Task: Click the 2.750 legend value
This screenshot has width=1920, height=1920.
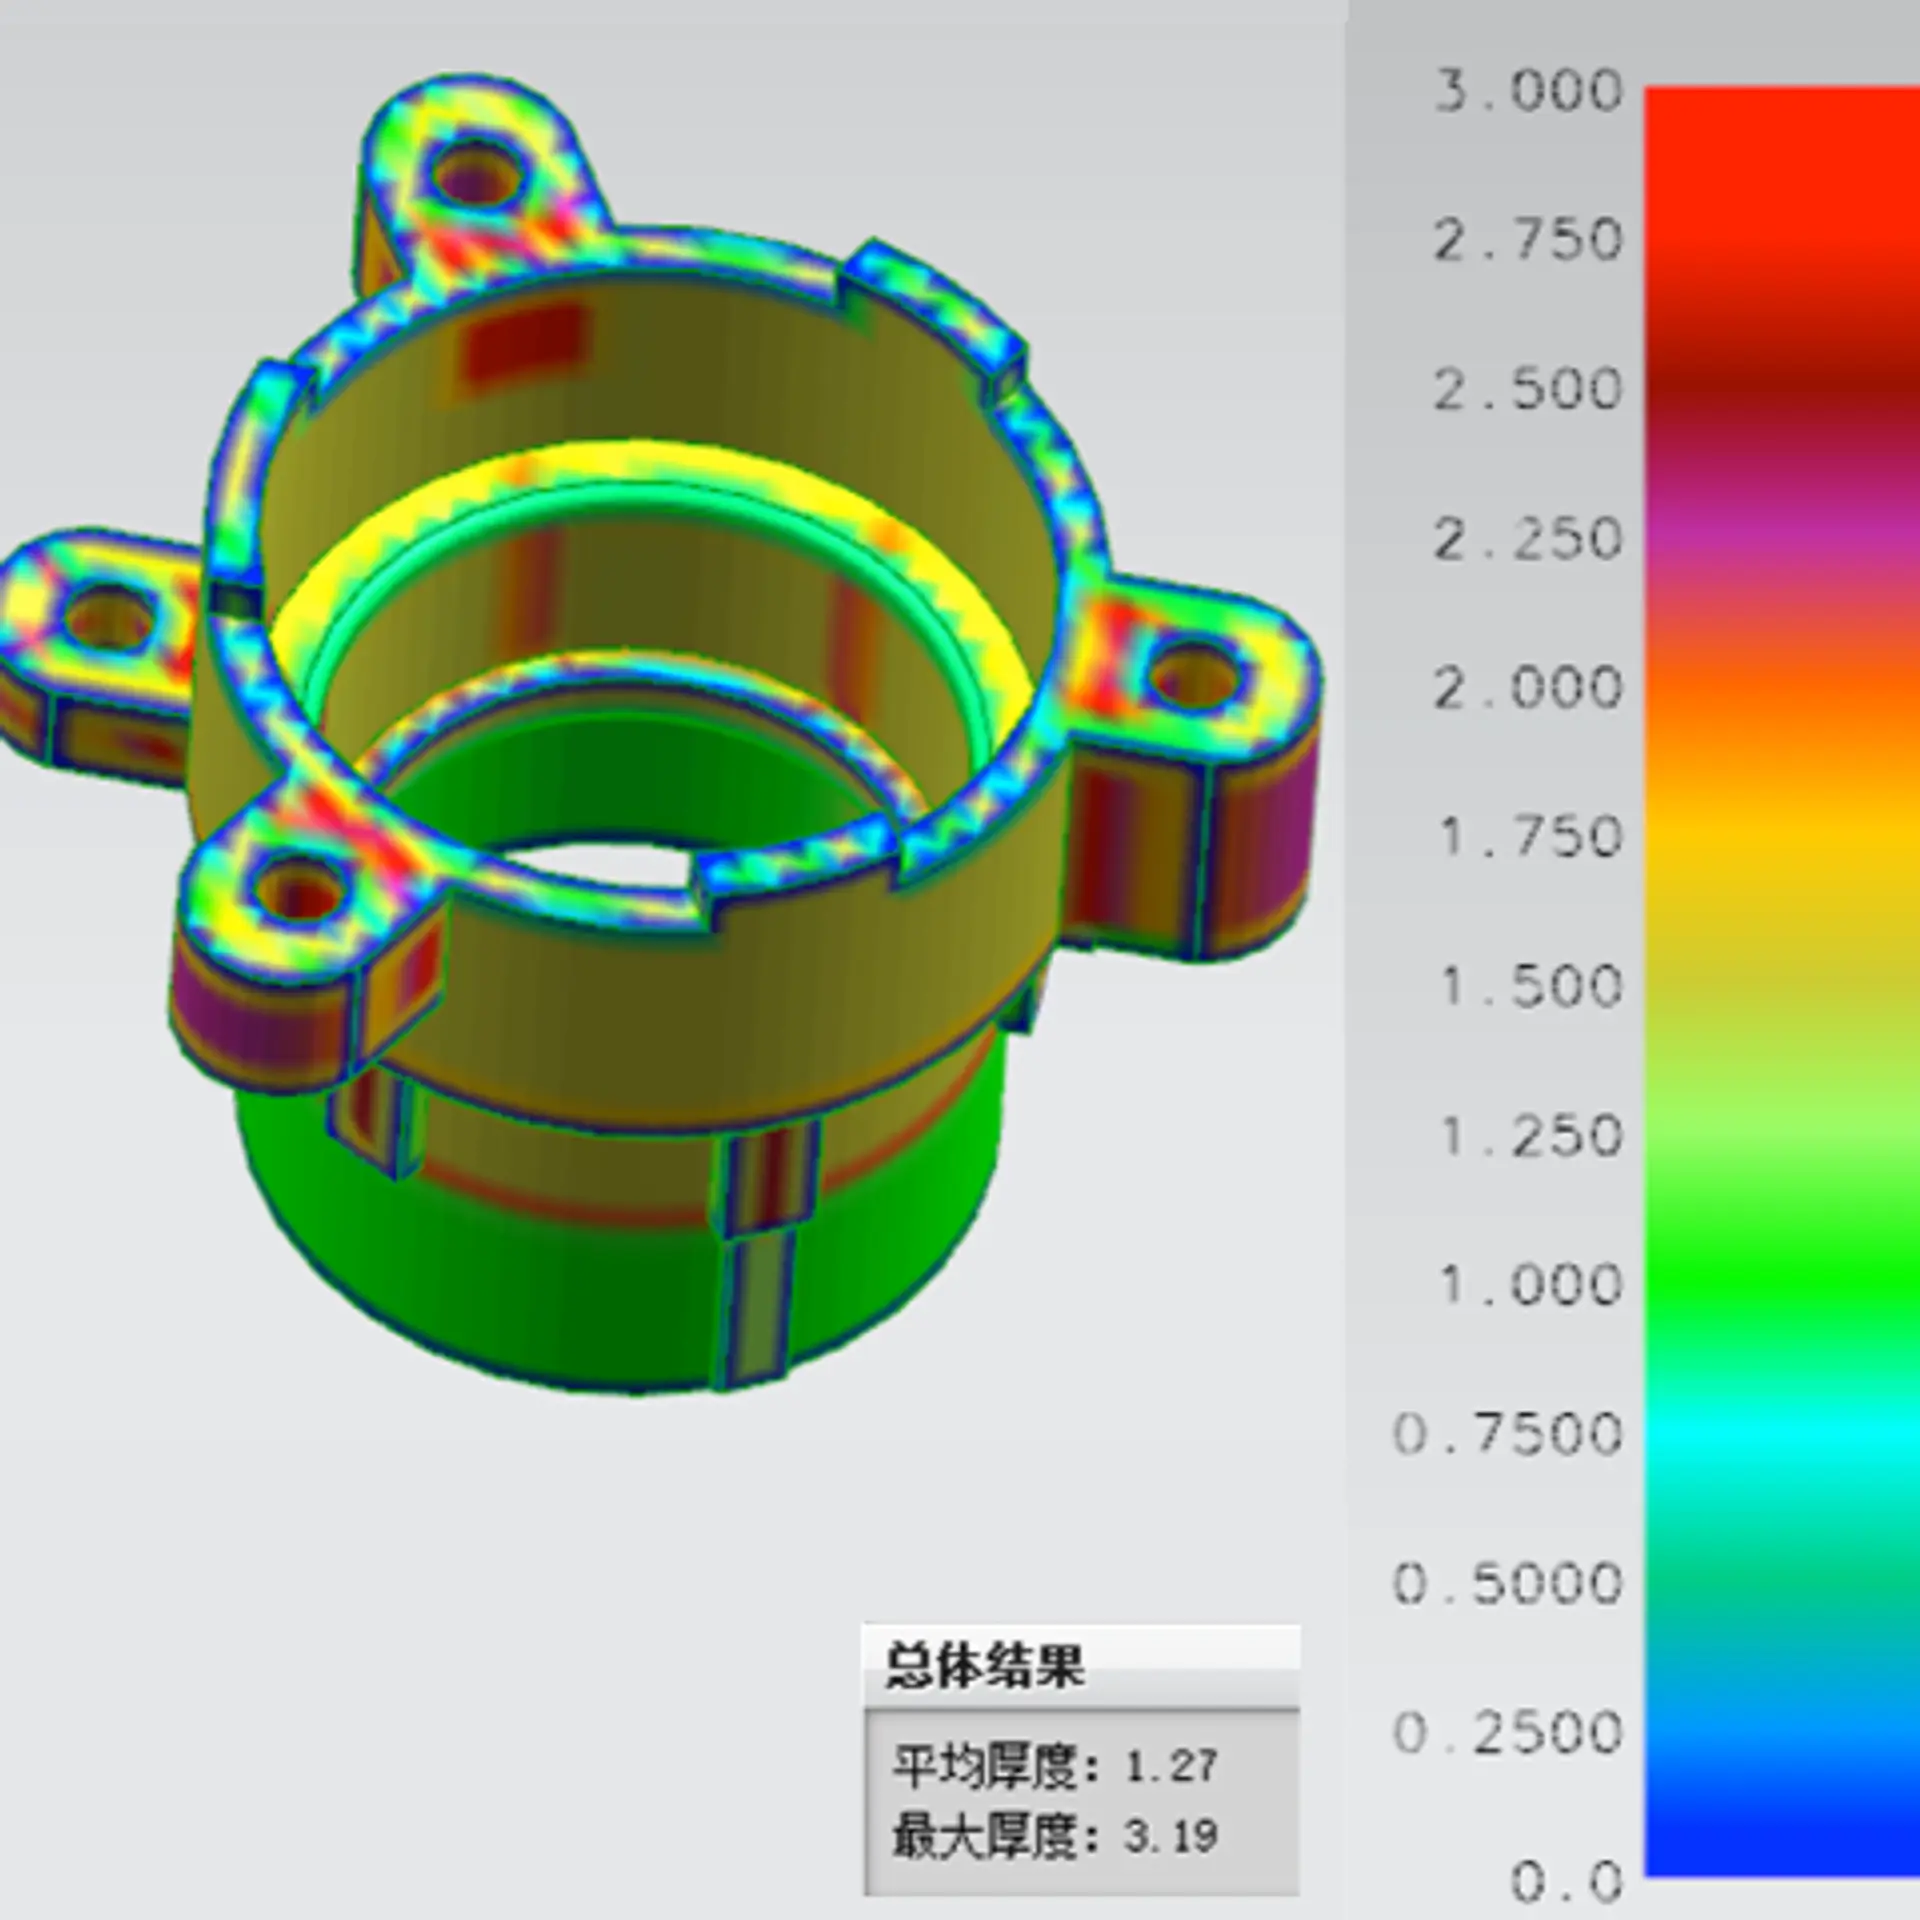Action: point(1529,241)
